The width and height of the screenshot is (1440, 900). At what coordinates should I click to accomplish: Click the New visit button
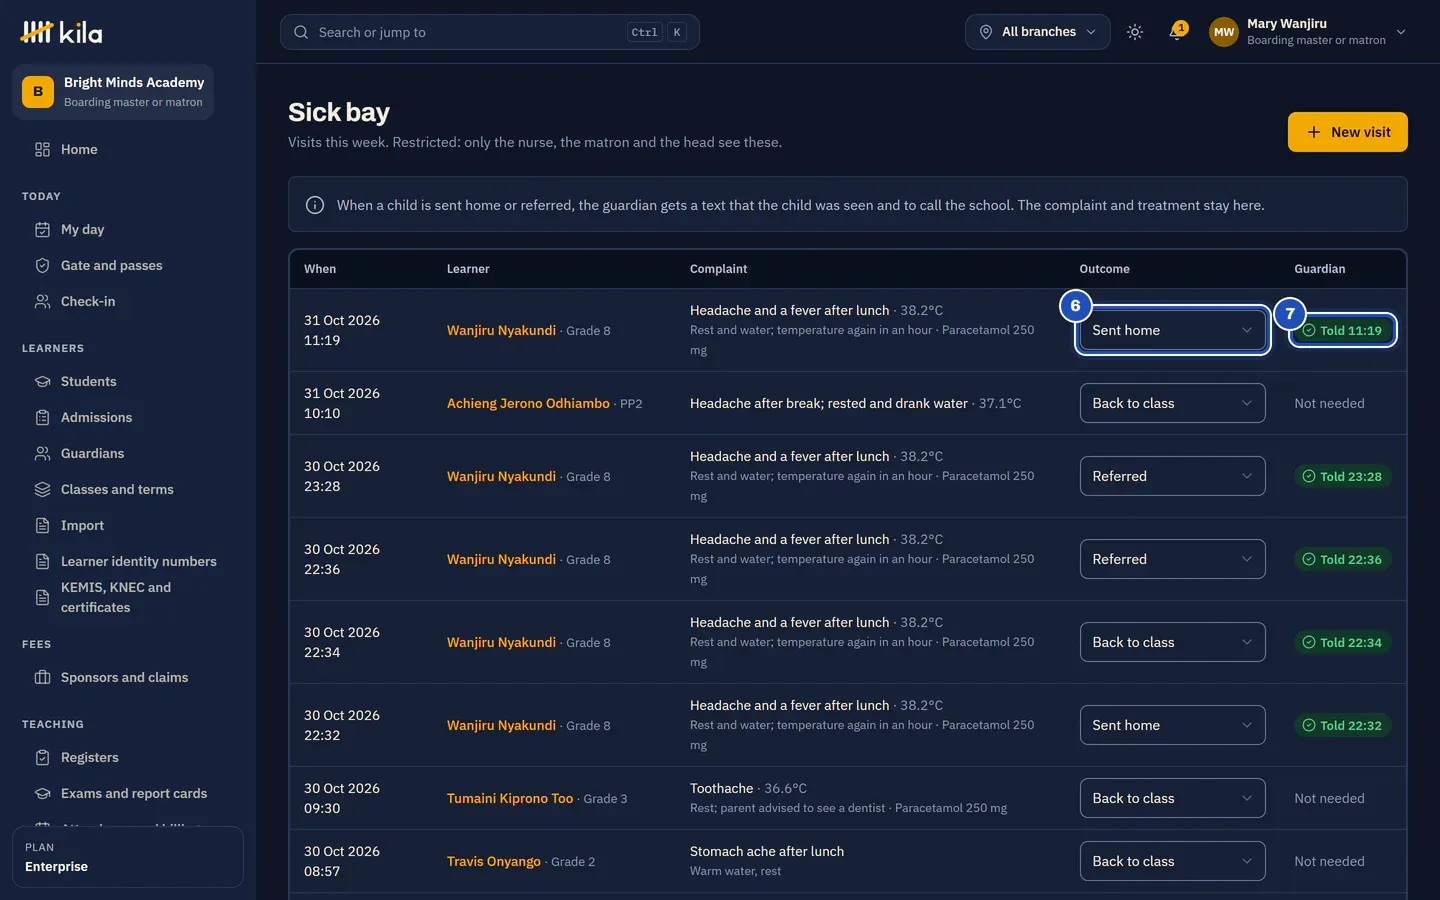[1347, 132]
